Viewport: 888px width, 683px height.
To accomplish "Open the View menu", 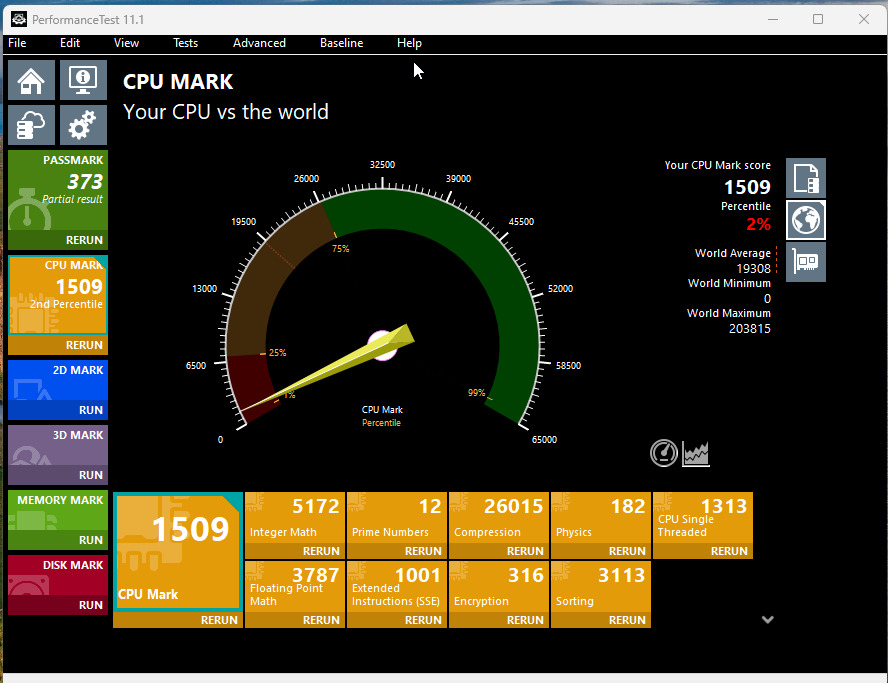I will point(126,43).
